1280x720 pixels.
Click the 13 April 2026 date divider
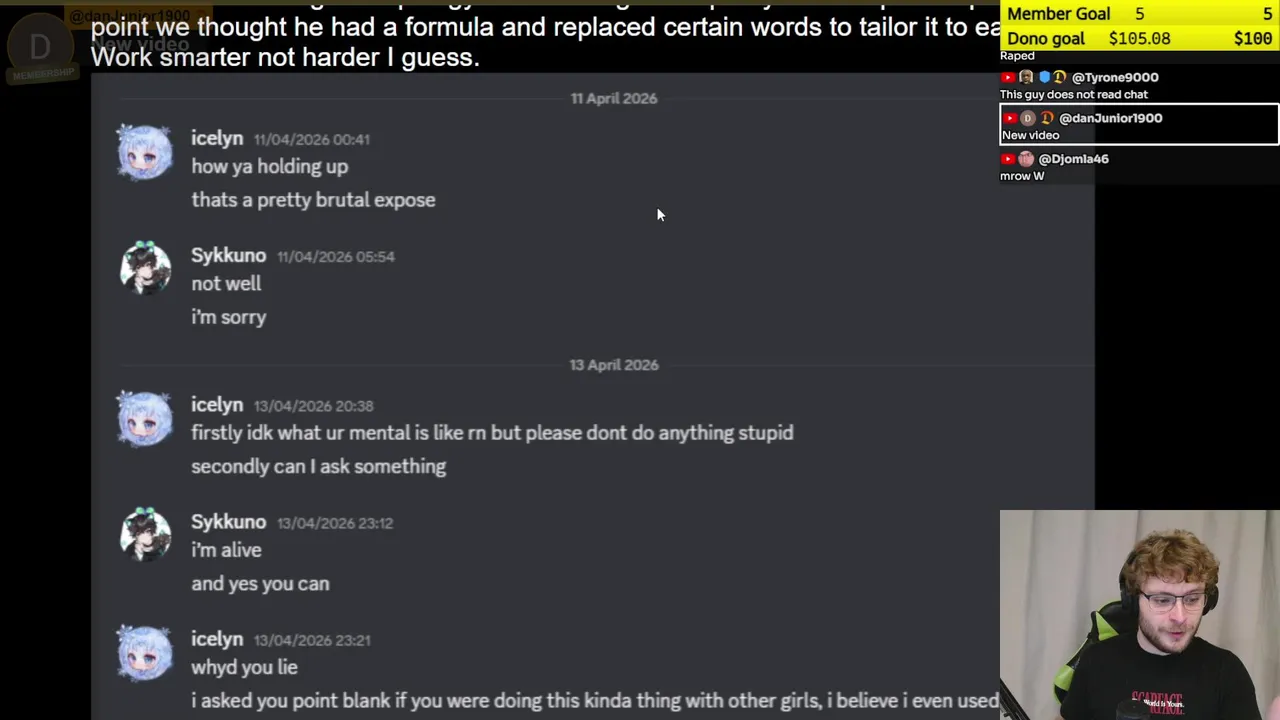tap(614, 365)
